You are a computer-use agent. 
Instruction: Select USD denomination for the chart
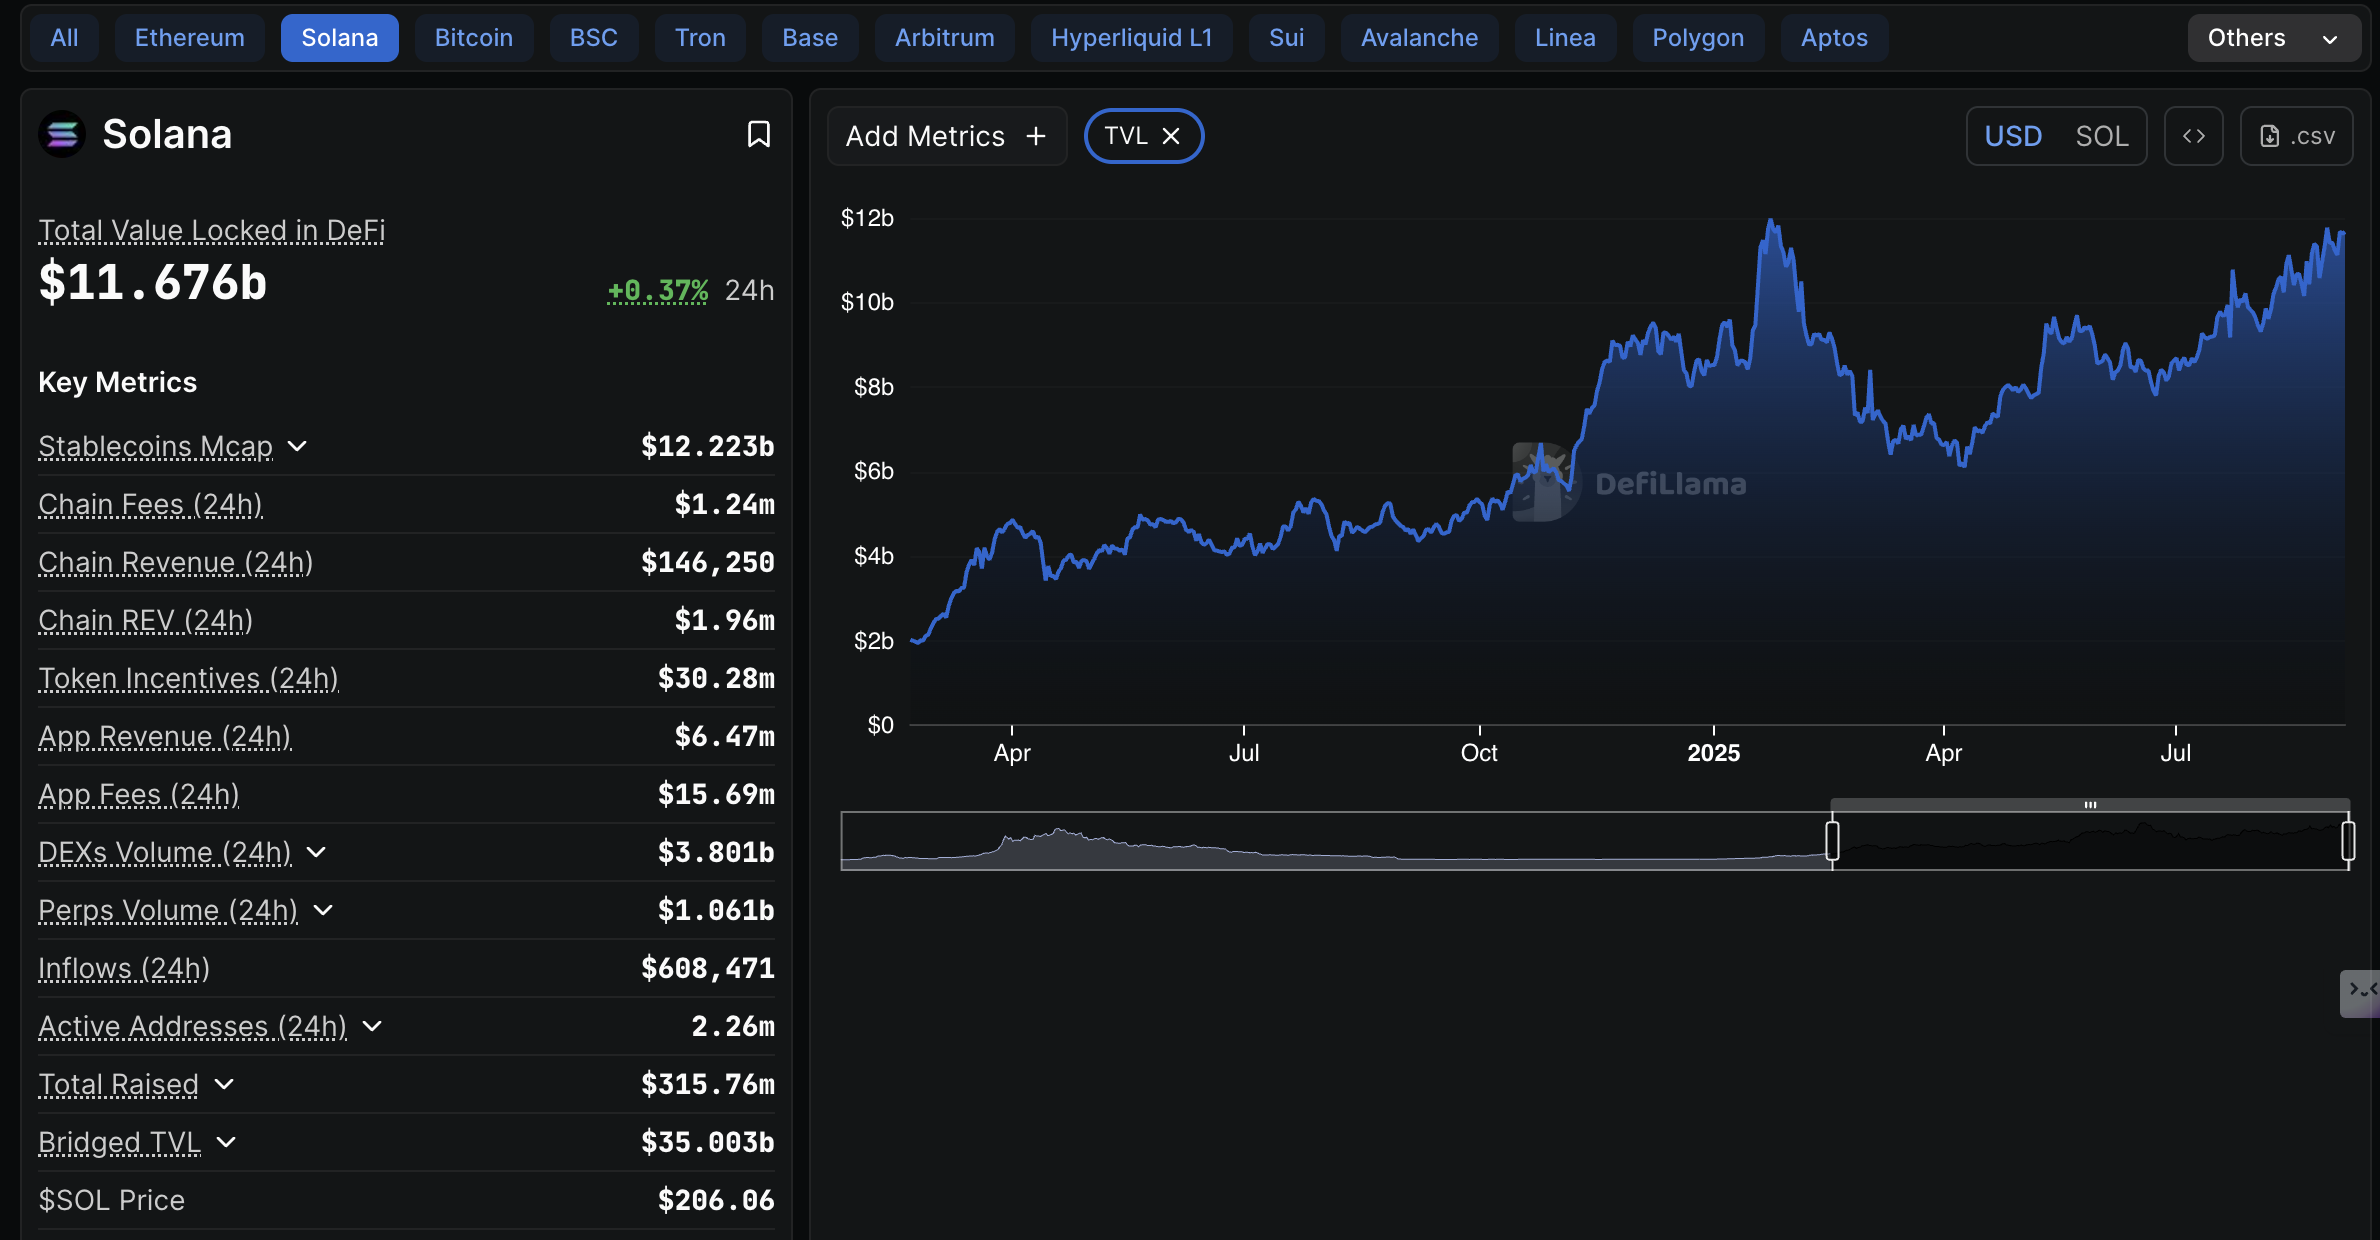[x=2013, y=136]
